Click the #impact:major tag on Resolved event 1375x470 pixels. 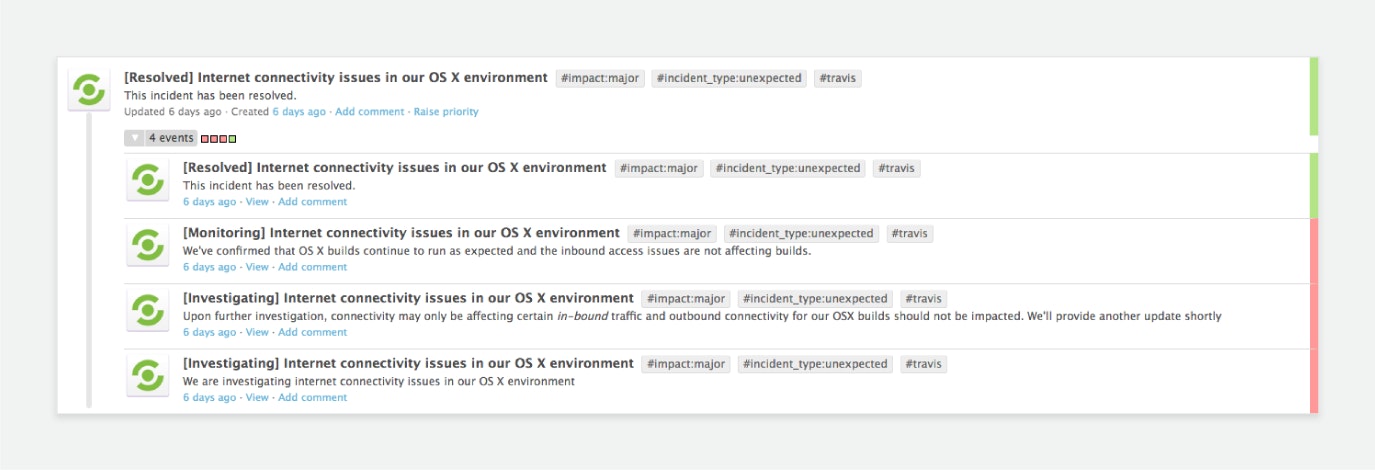click(x=659, y=169)
